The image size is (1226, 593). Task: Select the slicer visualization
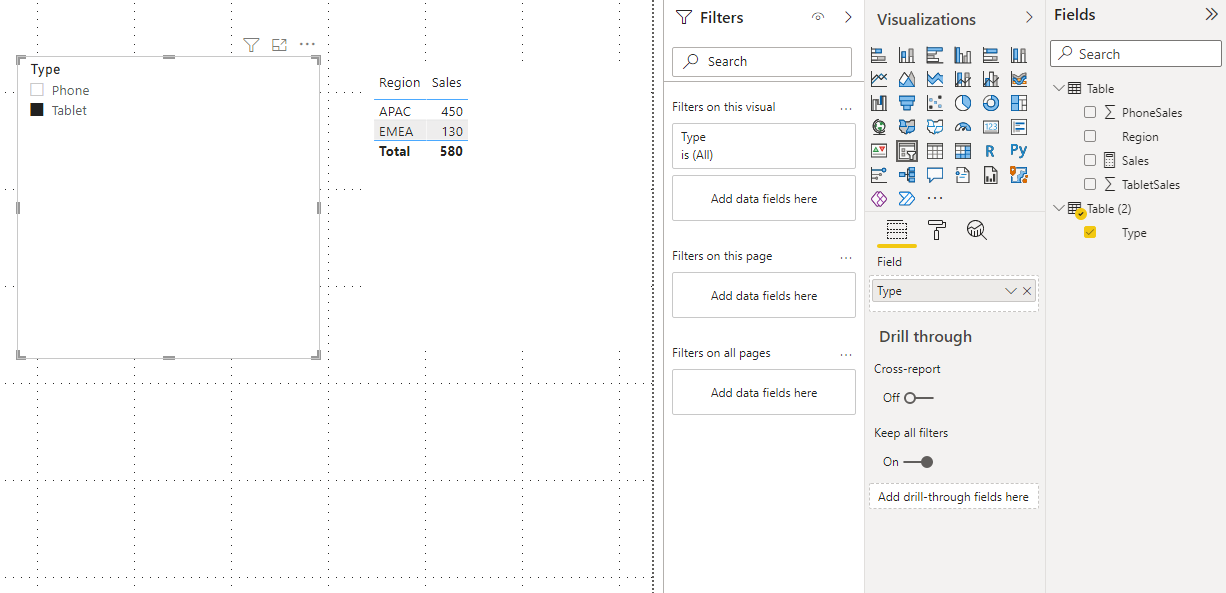click(907, 151)
